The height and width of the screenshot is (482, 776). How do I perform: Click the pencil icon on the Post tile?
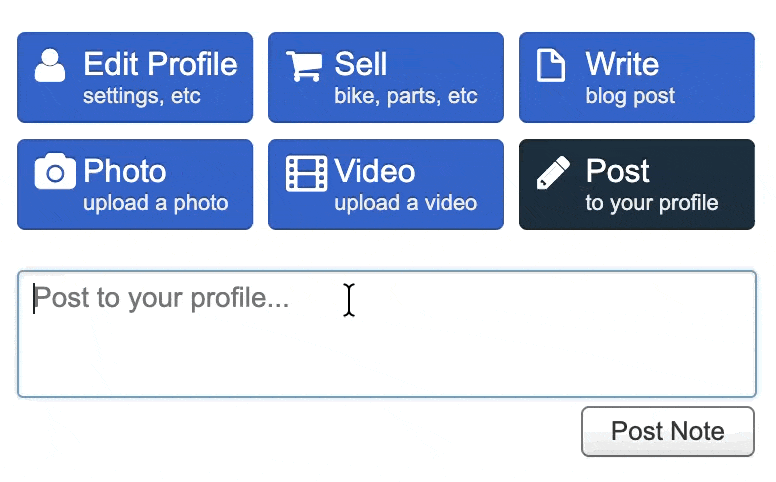(553, 172)
